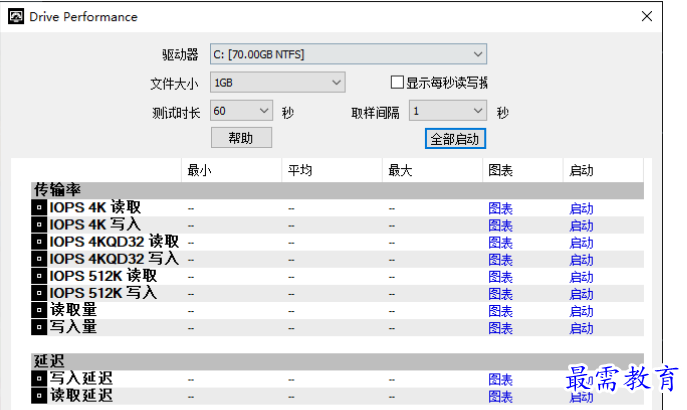Open 图表 link for 读取量
The width and height of the screenshot is (687, 410).
tap(500, 311)
